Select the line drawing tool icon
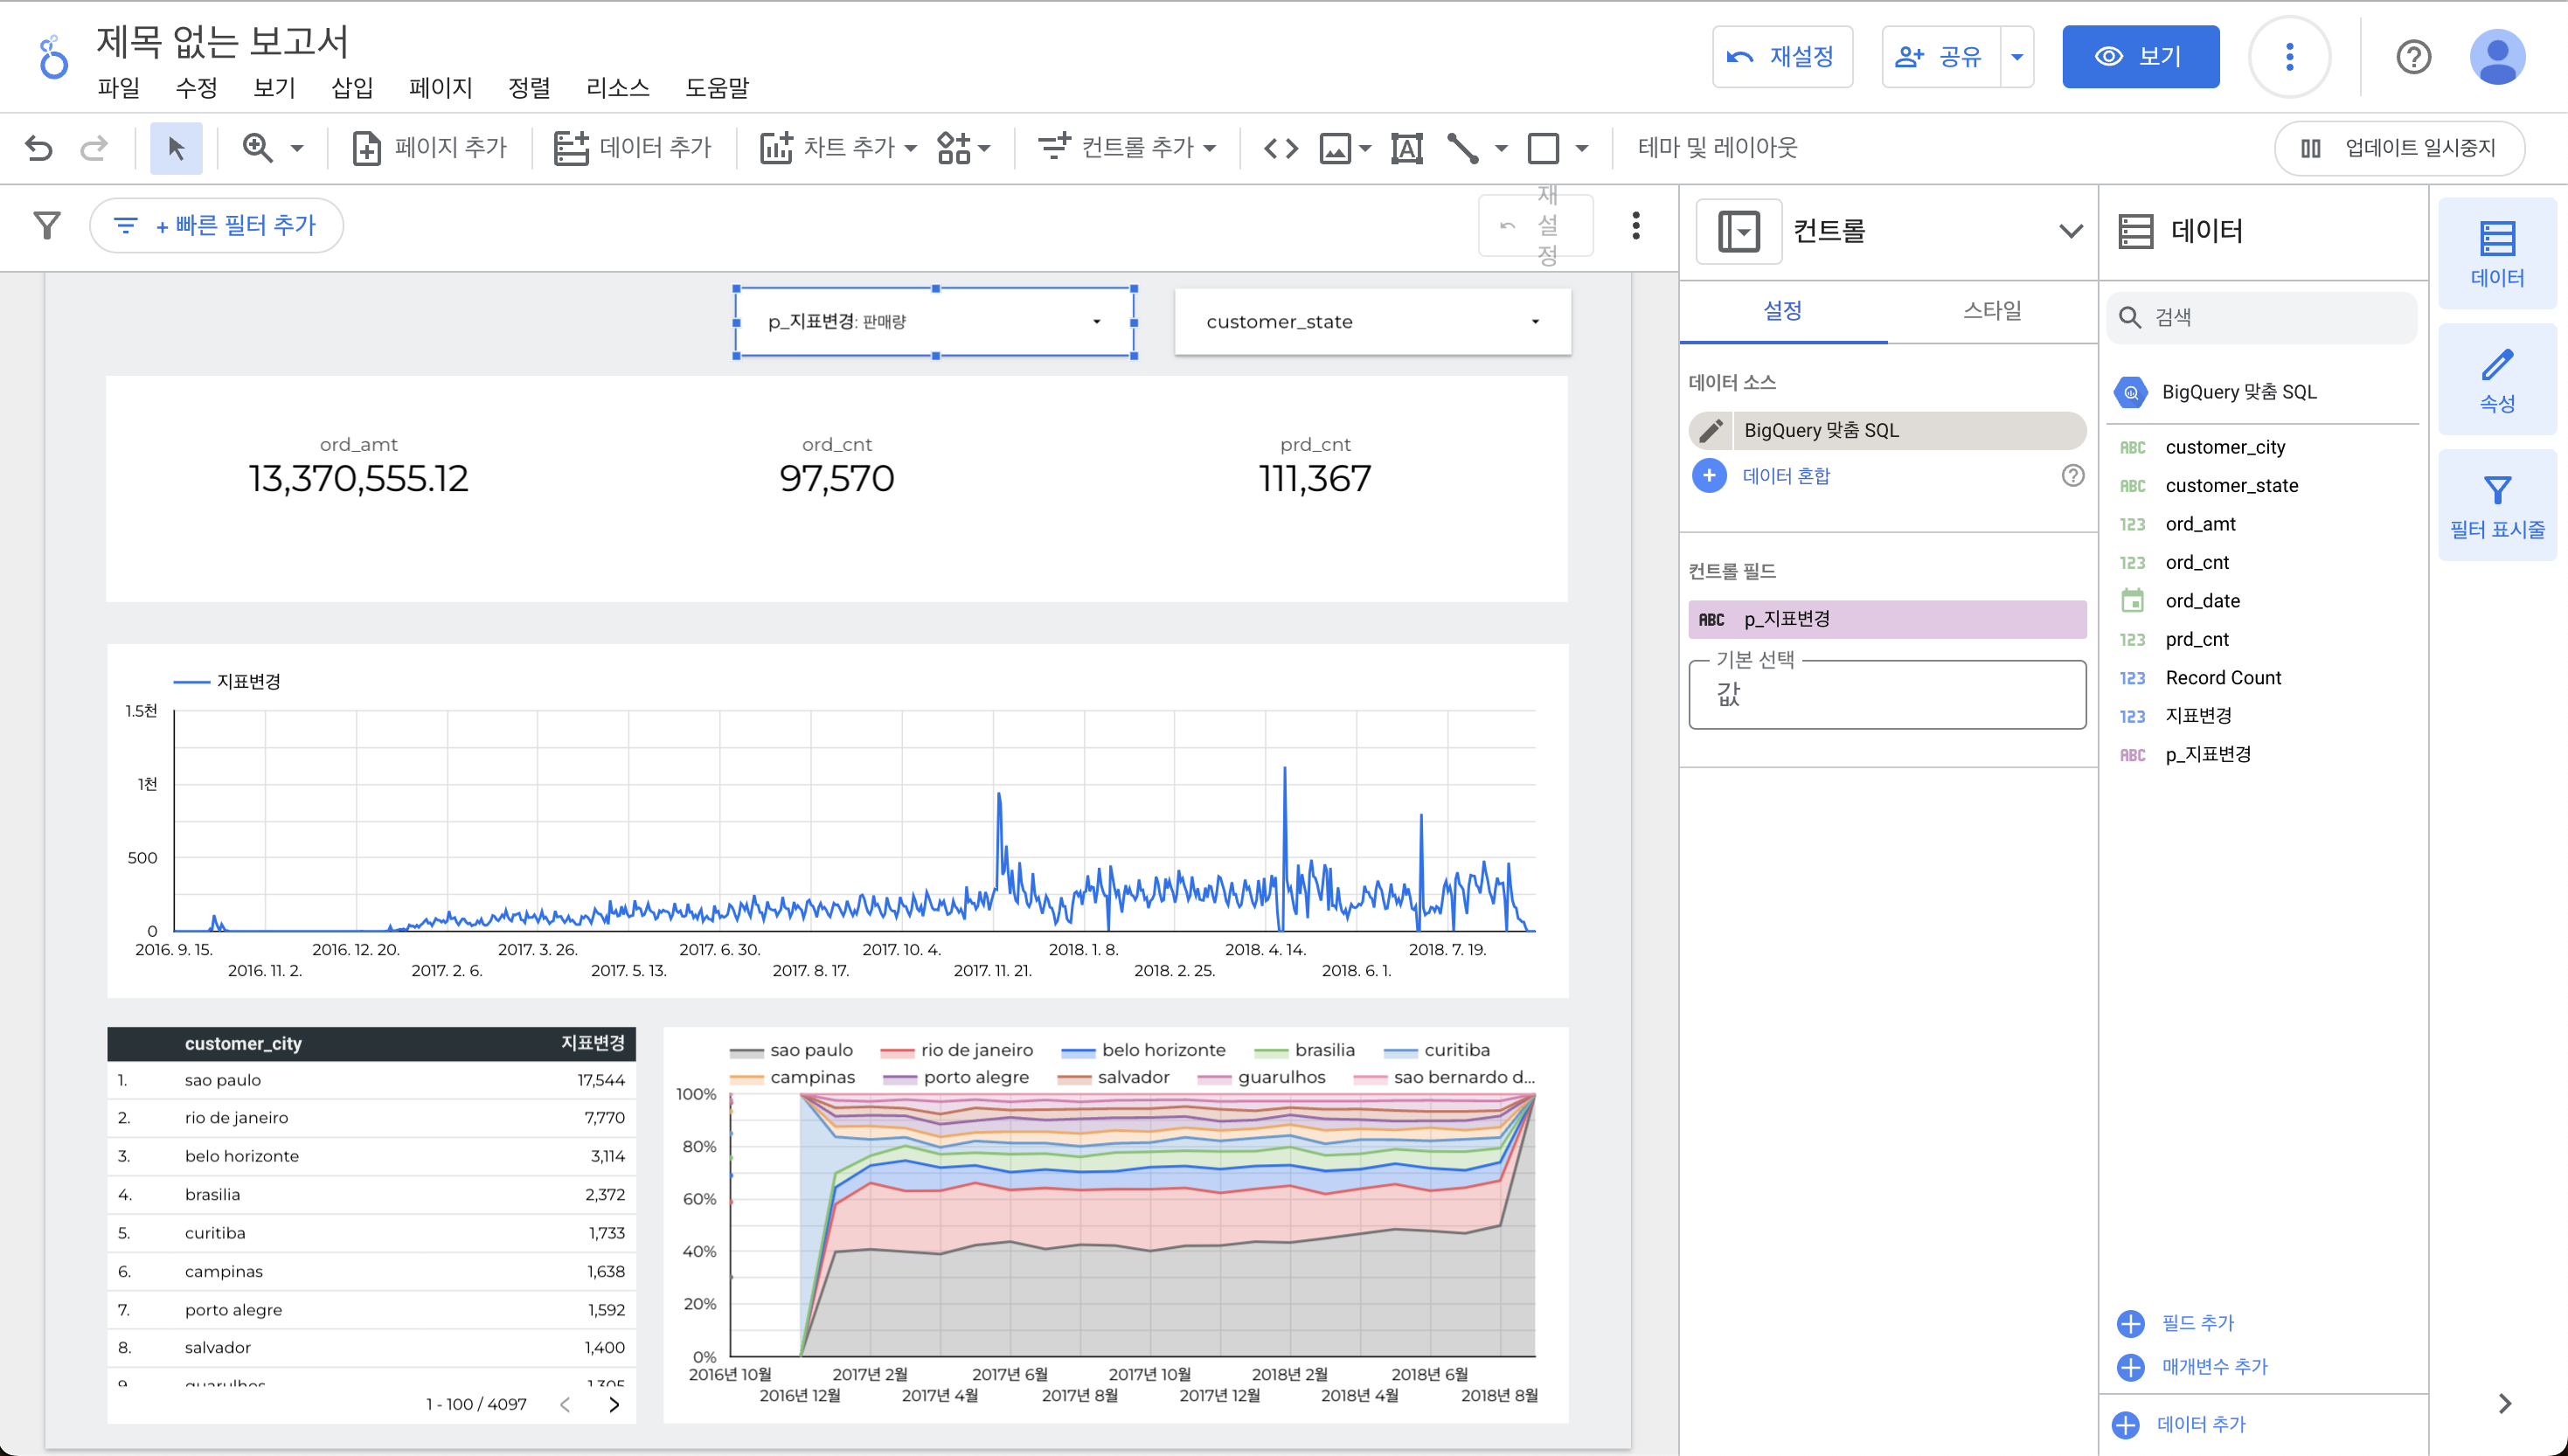This screenshot has height=1456, width=2568. coord(1462,148)
